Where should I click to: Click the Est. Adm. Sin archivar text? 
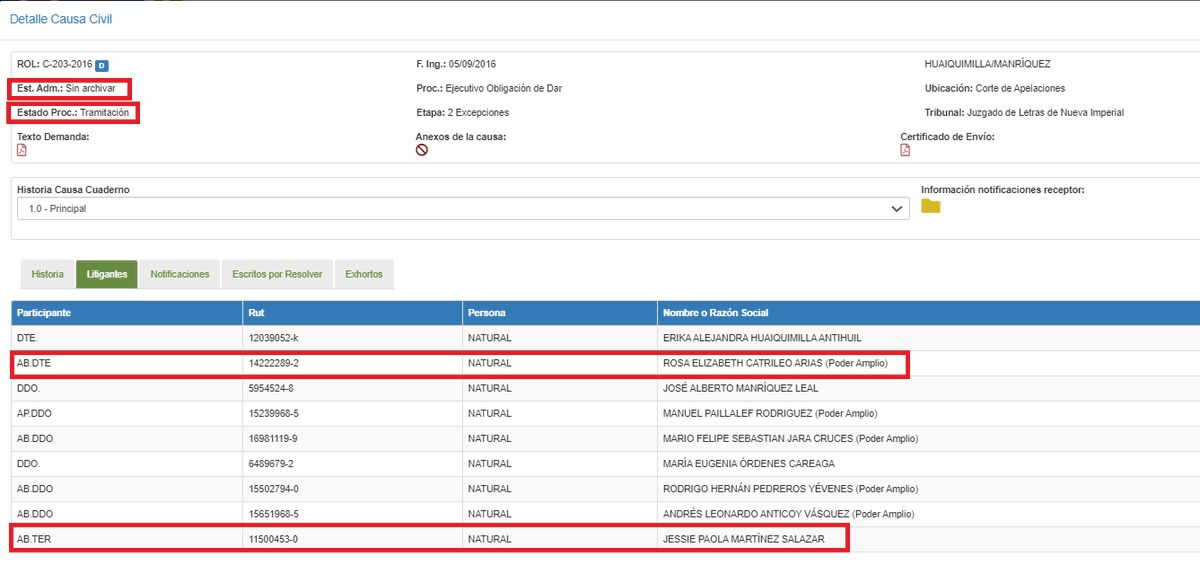[66, 88]
